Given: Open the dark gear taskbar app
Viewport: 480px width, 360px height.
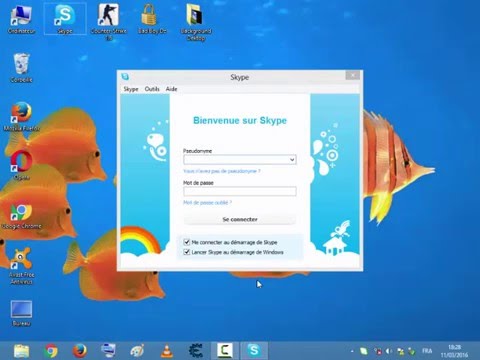Looking at the screenshot, I should 196,351.
